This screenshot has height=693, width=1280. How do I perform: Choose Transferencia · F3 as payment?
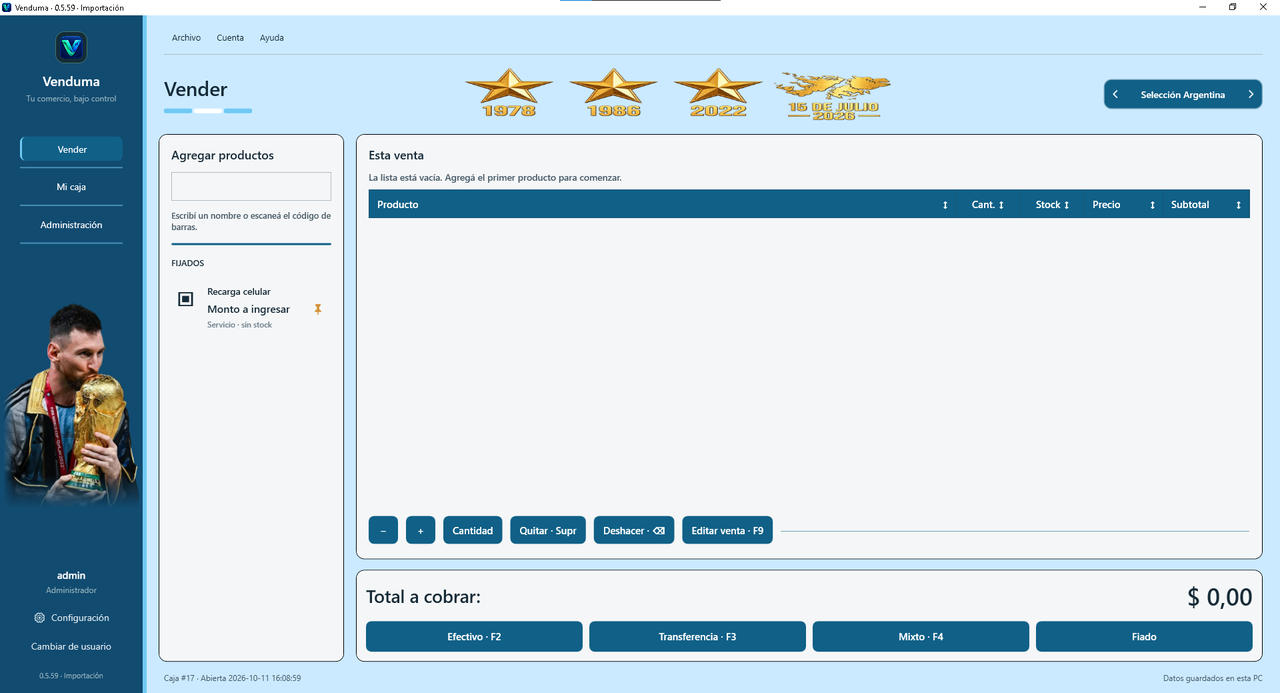[697, 637]
